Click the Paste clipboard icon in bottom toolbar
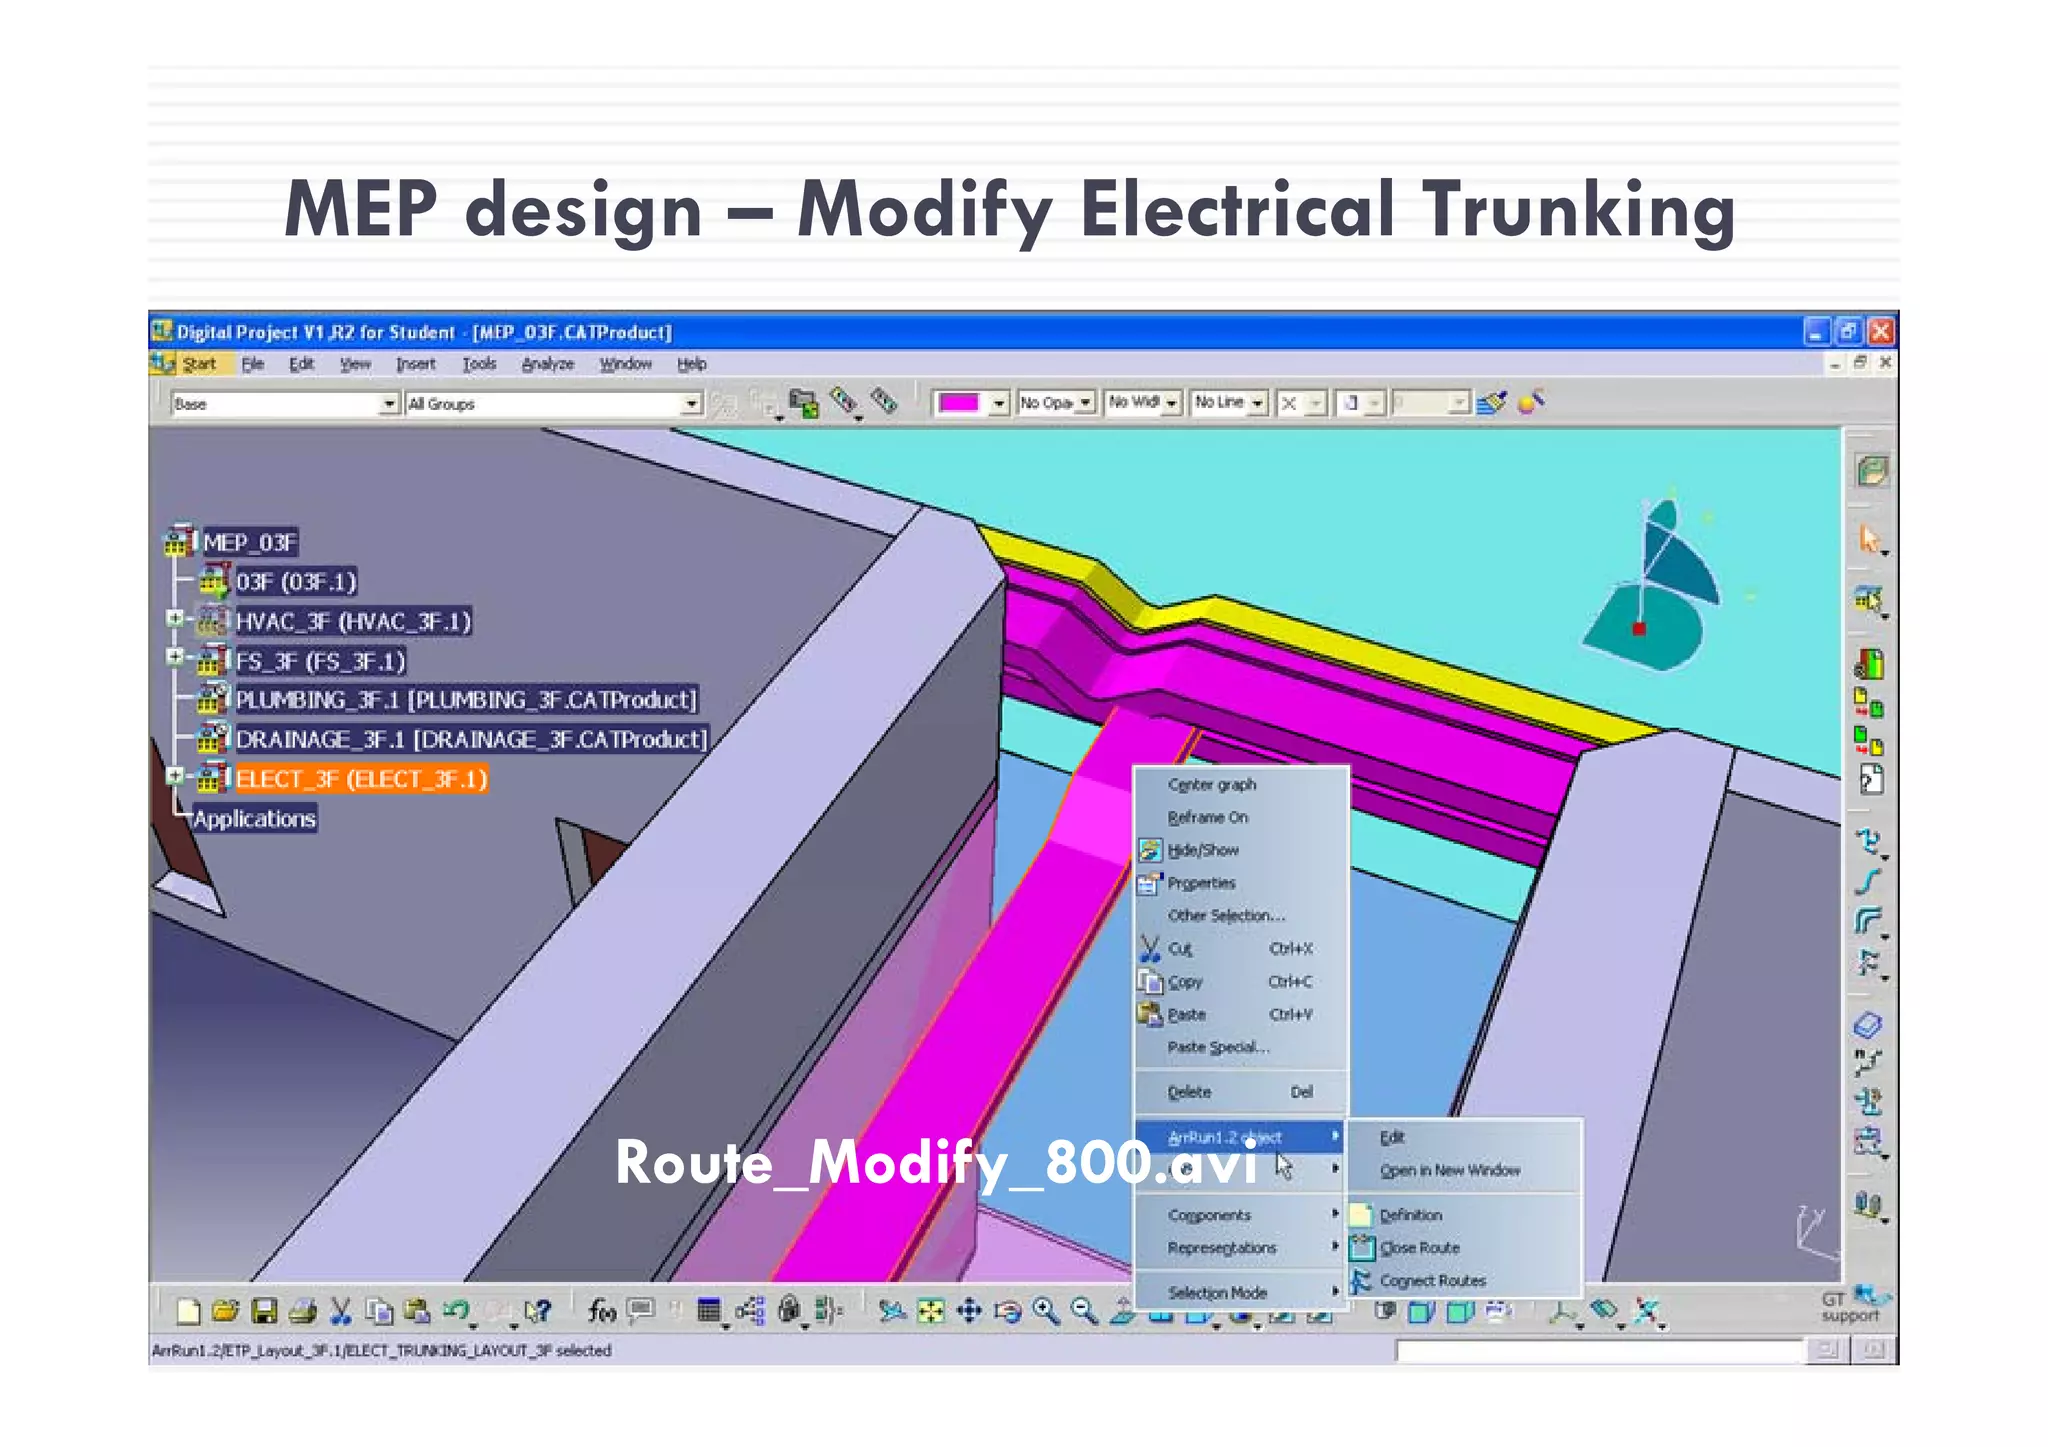 click(416, 1311)
